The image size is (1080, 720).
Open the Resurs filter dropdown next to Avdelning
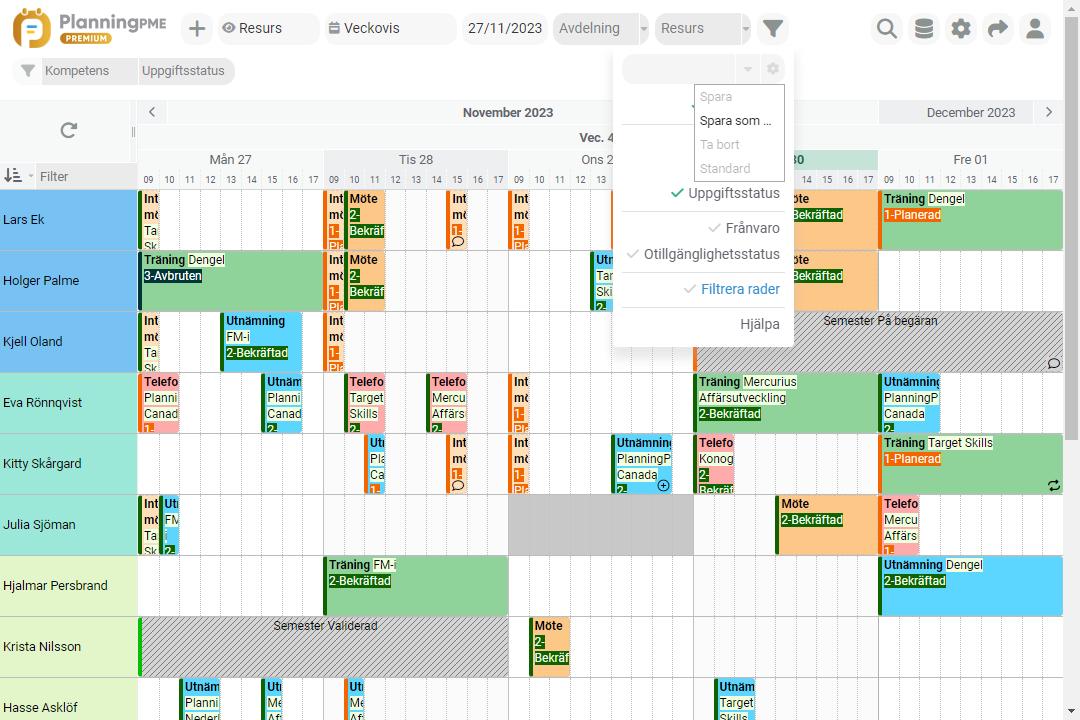point(703,28)
